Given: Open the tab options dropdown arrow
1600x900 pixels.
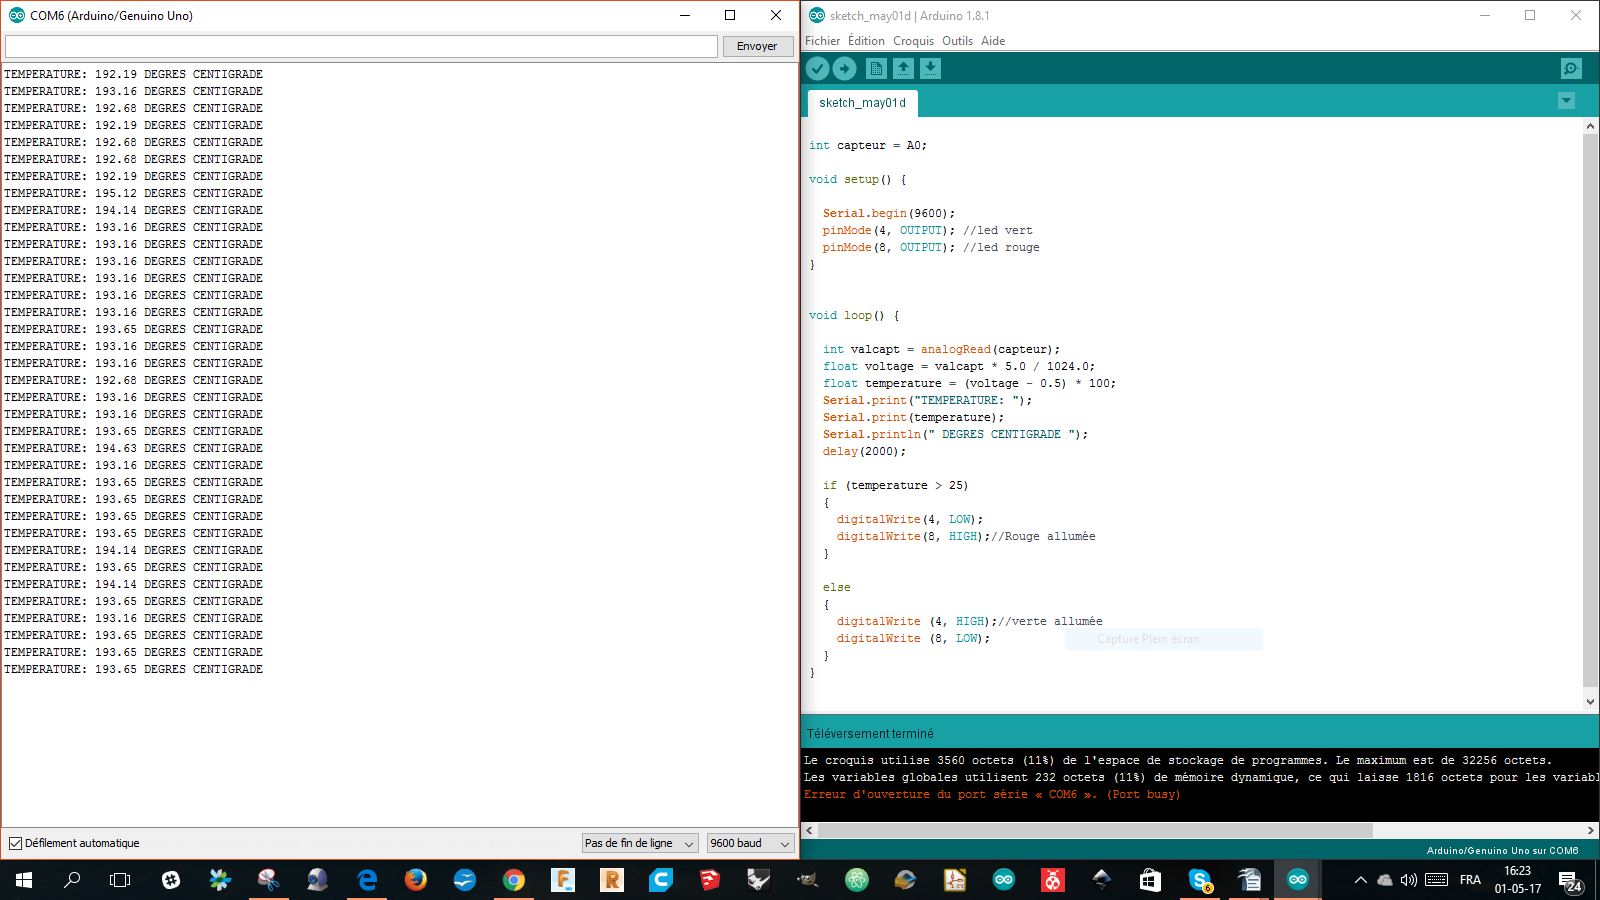Looking at the screenshot, I should (x=1566, y=101).
